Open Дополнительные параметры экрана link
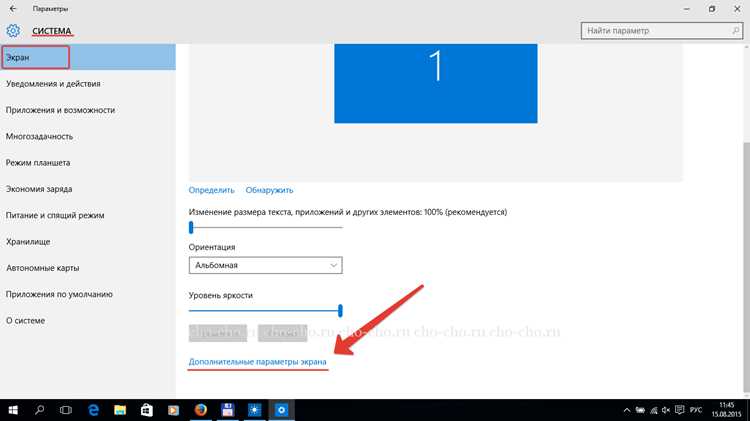The image size is (750, 421). 257,362
